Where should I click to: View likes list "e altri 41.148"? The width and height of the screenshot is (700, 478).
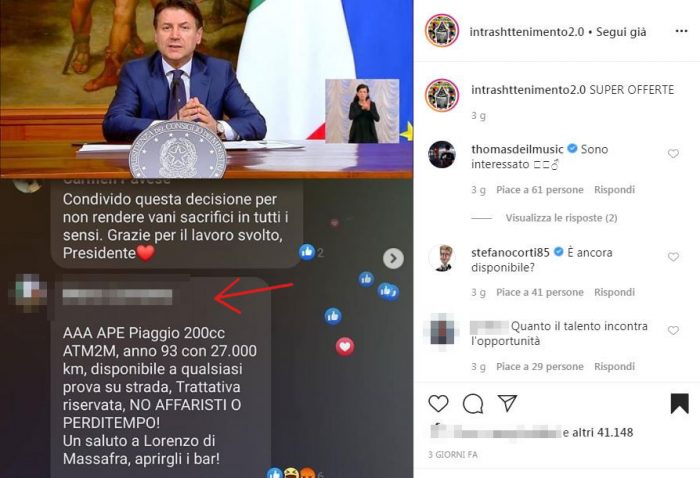point(598,432)
